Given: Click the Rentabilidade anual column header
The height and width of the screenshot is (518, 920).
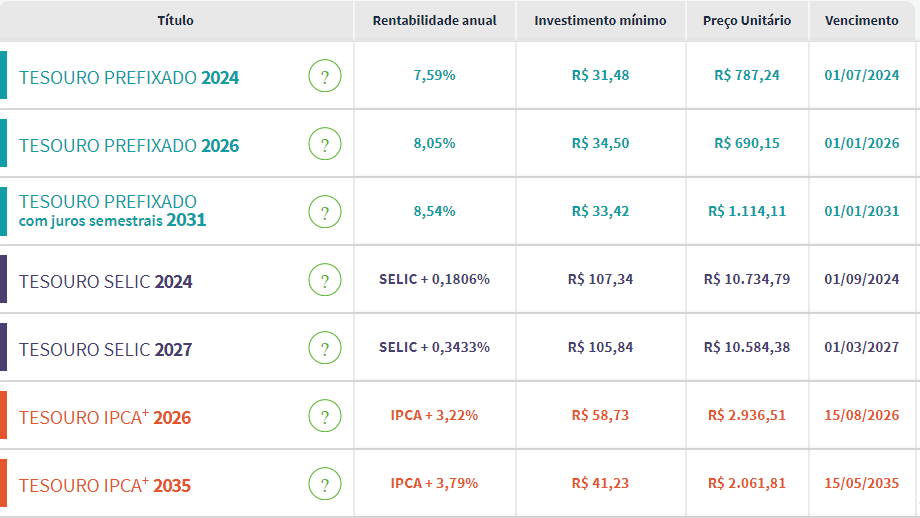Looking at the screenshot, I should tap(435, 21).
